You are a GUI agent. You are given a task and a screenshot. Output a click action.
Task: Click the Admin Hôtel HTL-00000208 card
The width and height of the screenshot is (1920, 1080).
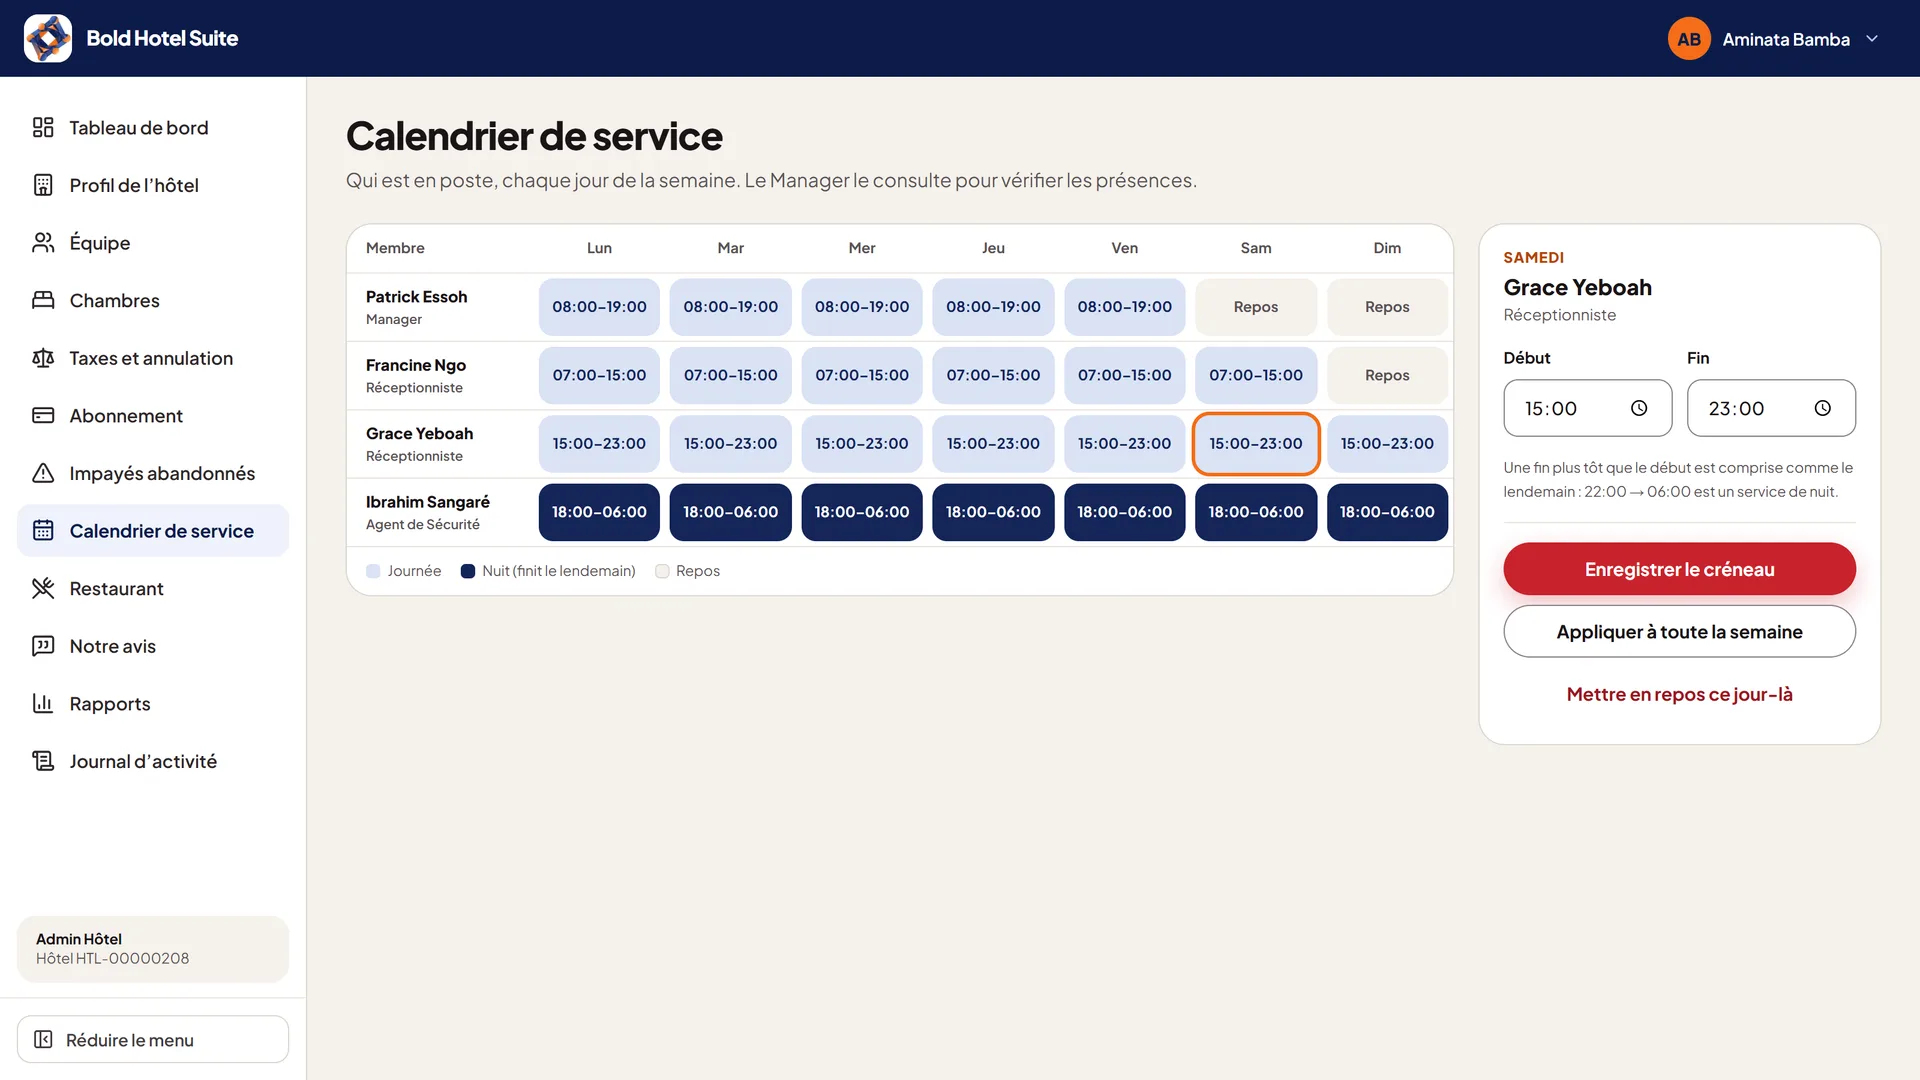tap(153, 949)
